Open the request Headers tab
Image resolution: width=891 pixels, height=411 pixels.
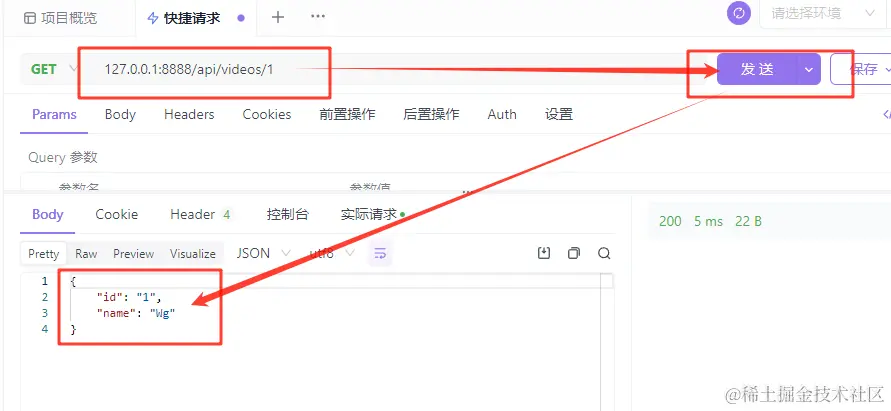click(x=189, y=114)
